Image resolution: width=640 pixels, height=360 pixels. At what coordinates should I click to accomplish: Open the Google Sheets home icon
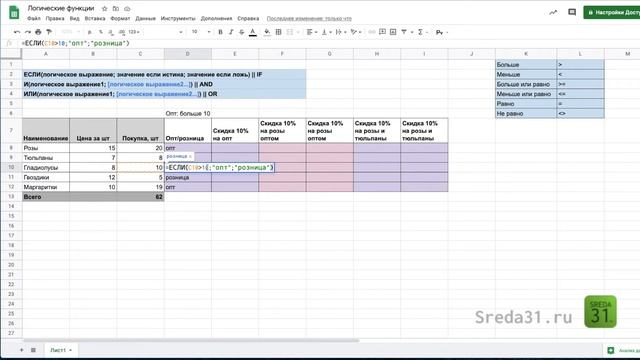point(14,12)
